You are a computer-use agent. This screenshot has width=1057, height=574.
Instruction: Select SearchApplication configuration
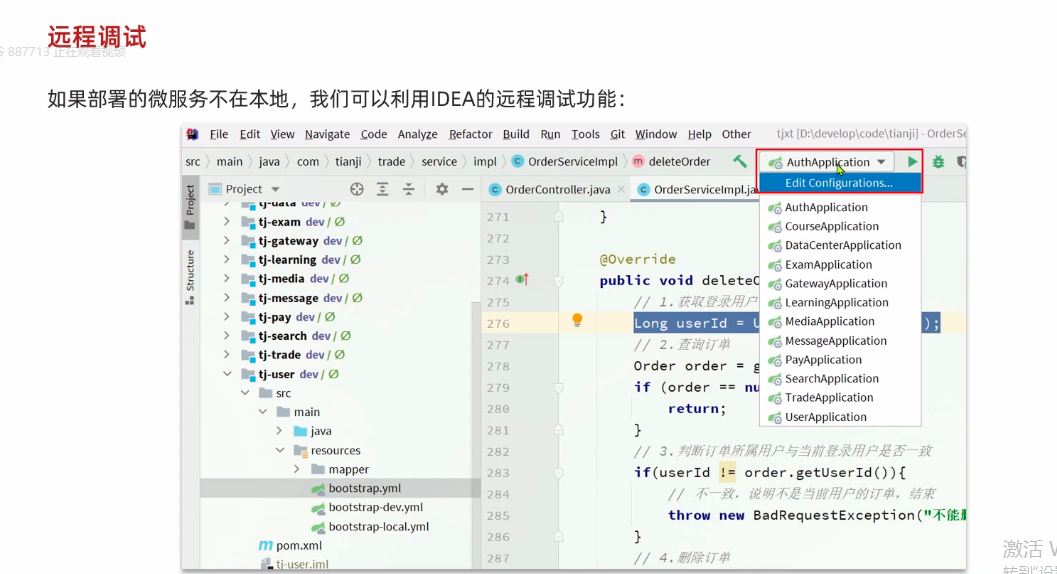pyautogui.click(x=840, y=378)
